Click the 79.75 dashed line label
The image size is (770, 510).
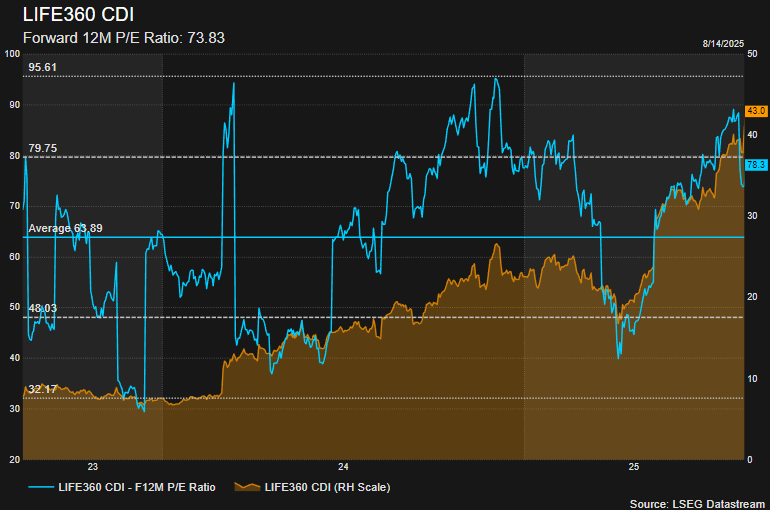tap(43, 148)
